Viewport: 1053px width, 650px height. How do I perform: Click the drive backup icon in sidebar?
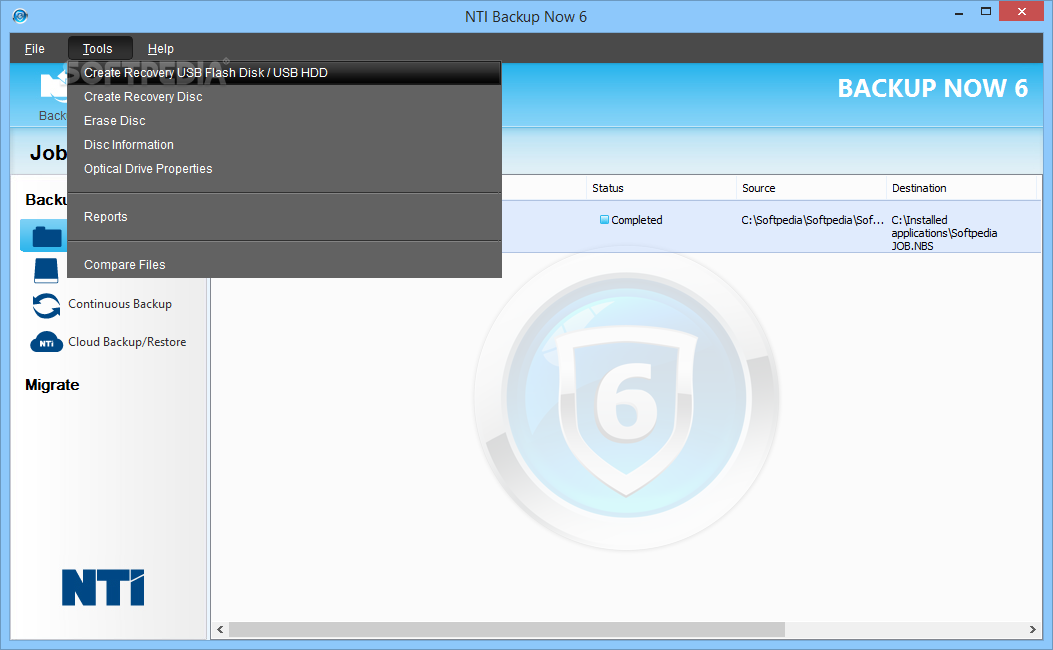[x=46, y=271]
